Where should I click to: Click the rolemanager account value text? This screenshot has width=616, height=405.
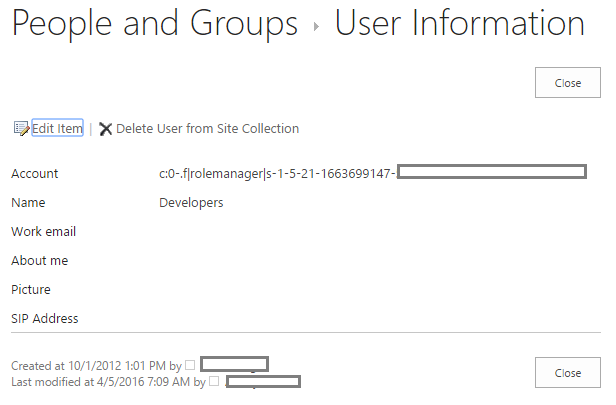click(277, 174)
